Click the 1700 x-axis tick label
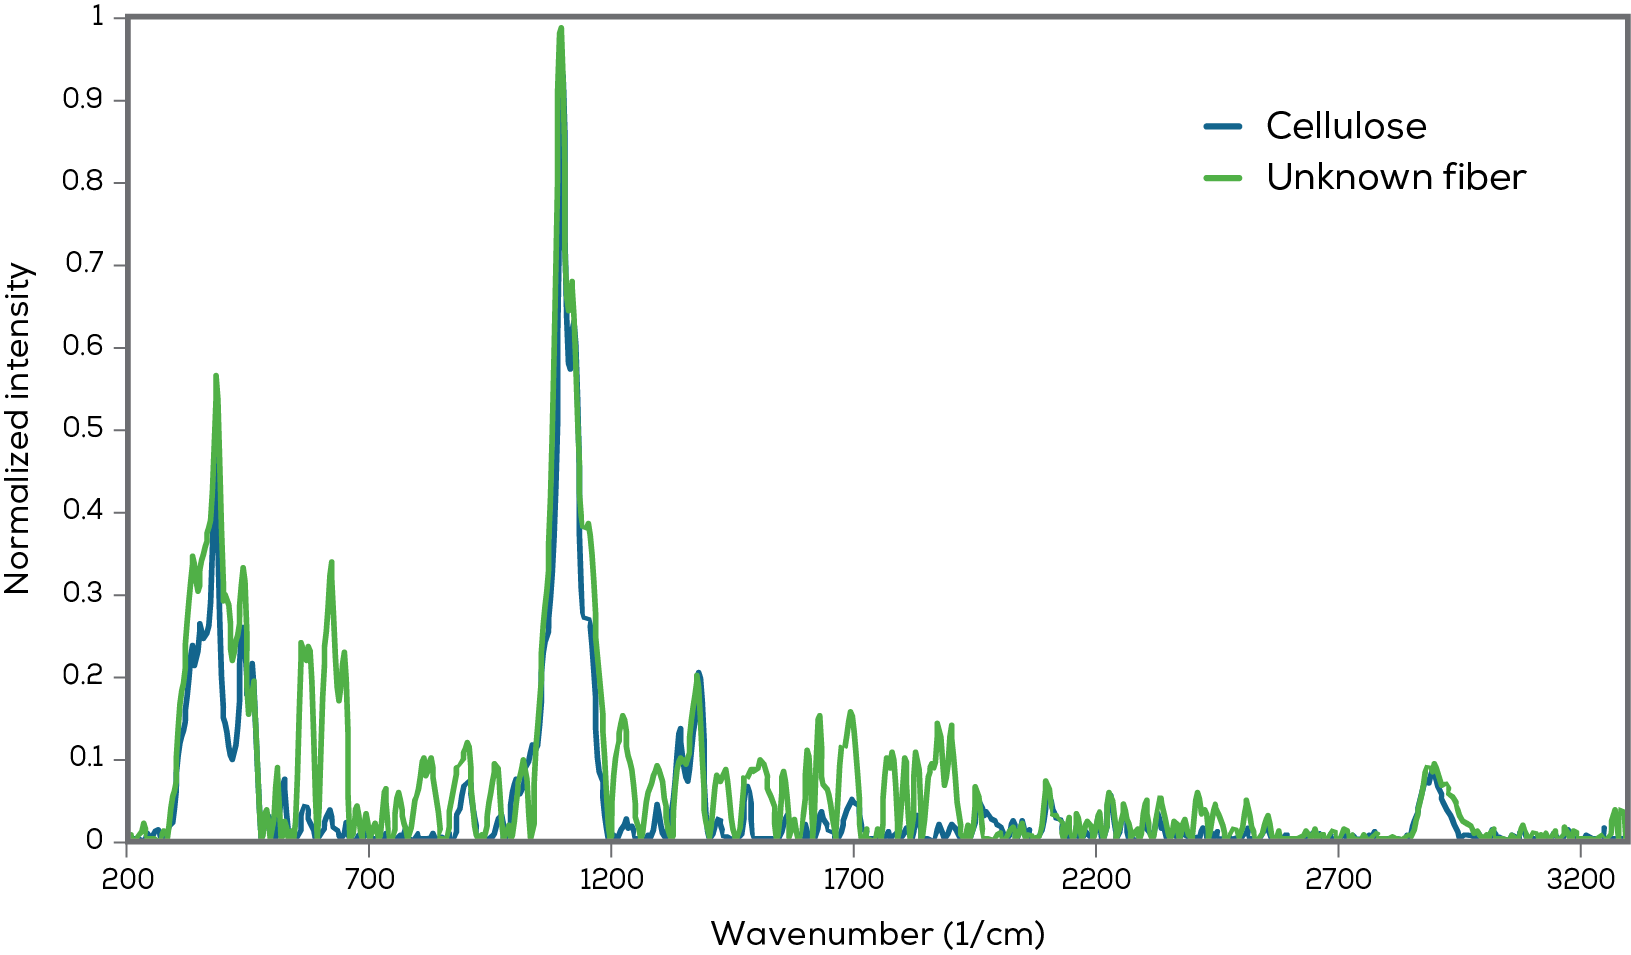Viewport: 1631px width, 955px height. (853, 880)
